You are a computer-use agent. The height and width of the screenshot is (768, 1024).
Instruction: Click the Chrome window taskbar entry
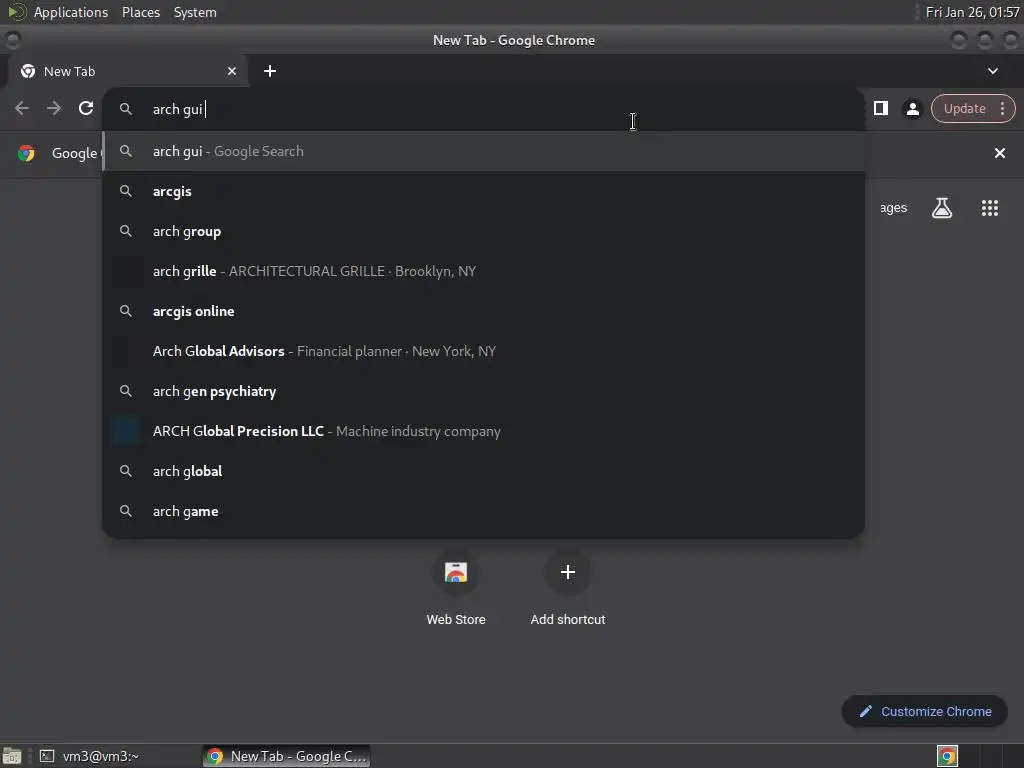point(286,756)
